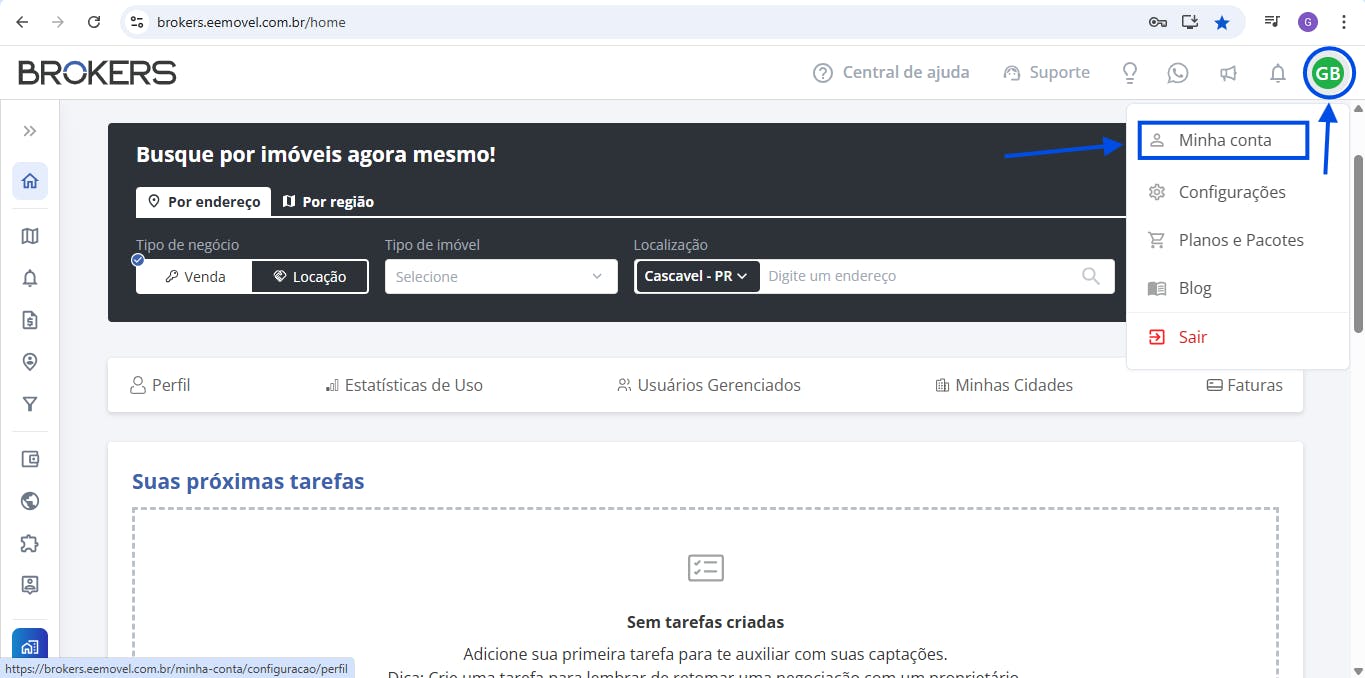
Task: Open the wallet icon in sidebar
Action: click(30, 459)
